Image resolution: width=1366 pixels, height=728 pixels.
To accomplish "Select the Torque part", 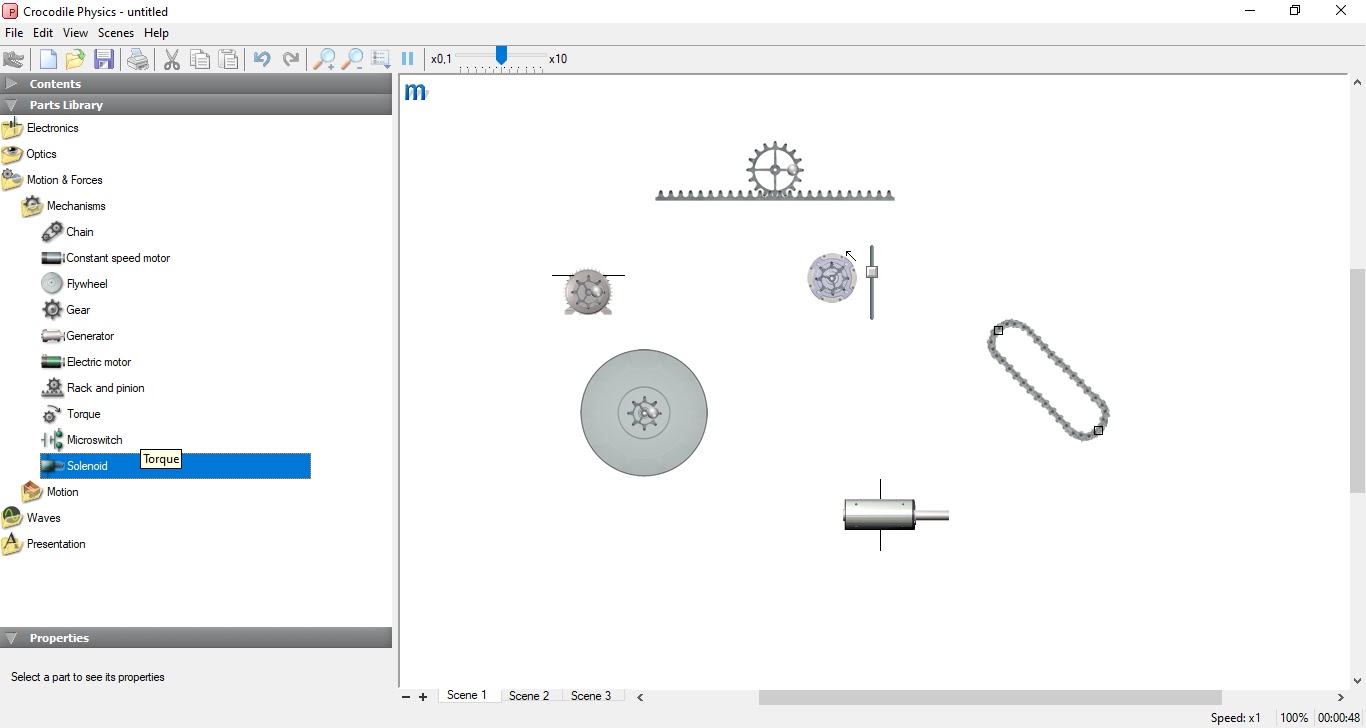I will pyautogui.click(x=71, y=414).
